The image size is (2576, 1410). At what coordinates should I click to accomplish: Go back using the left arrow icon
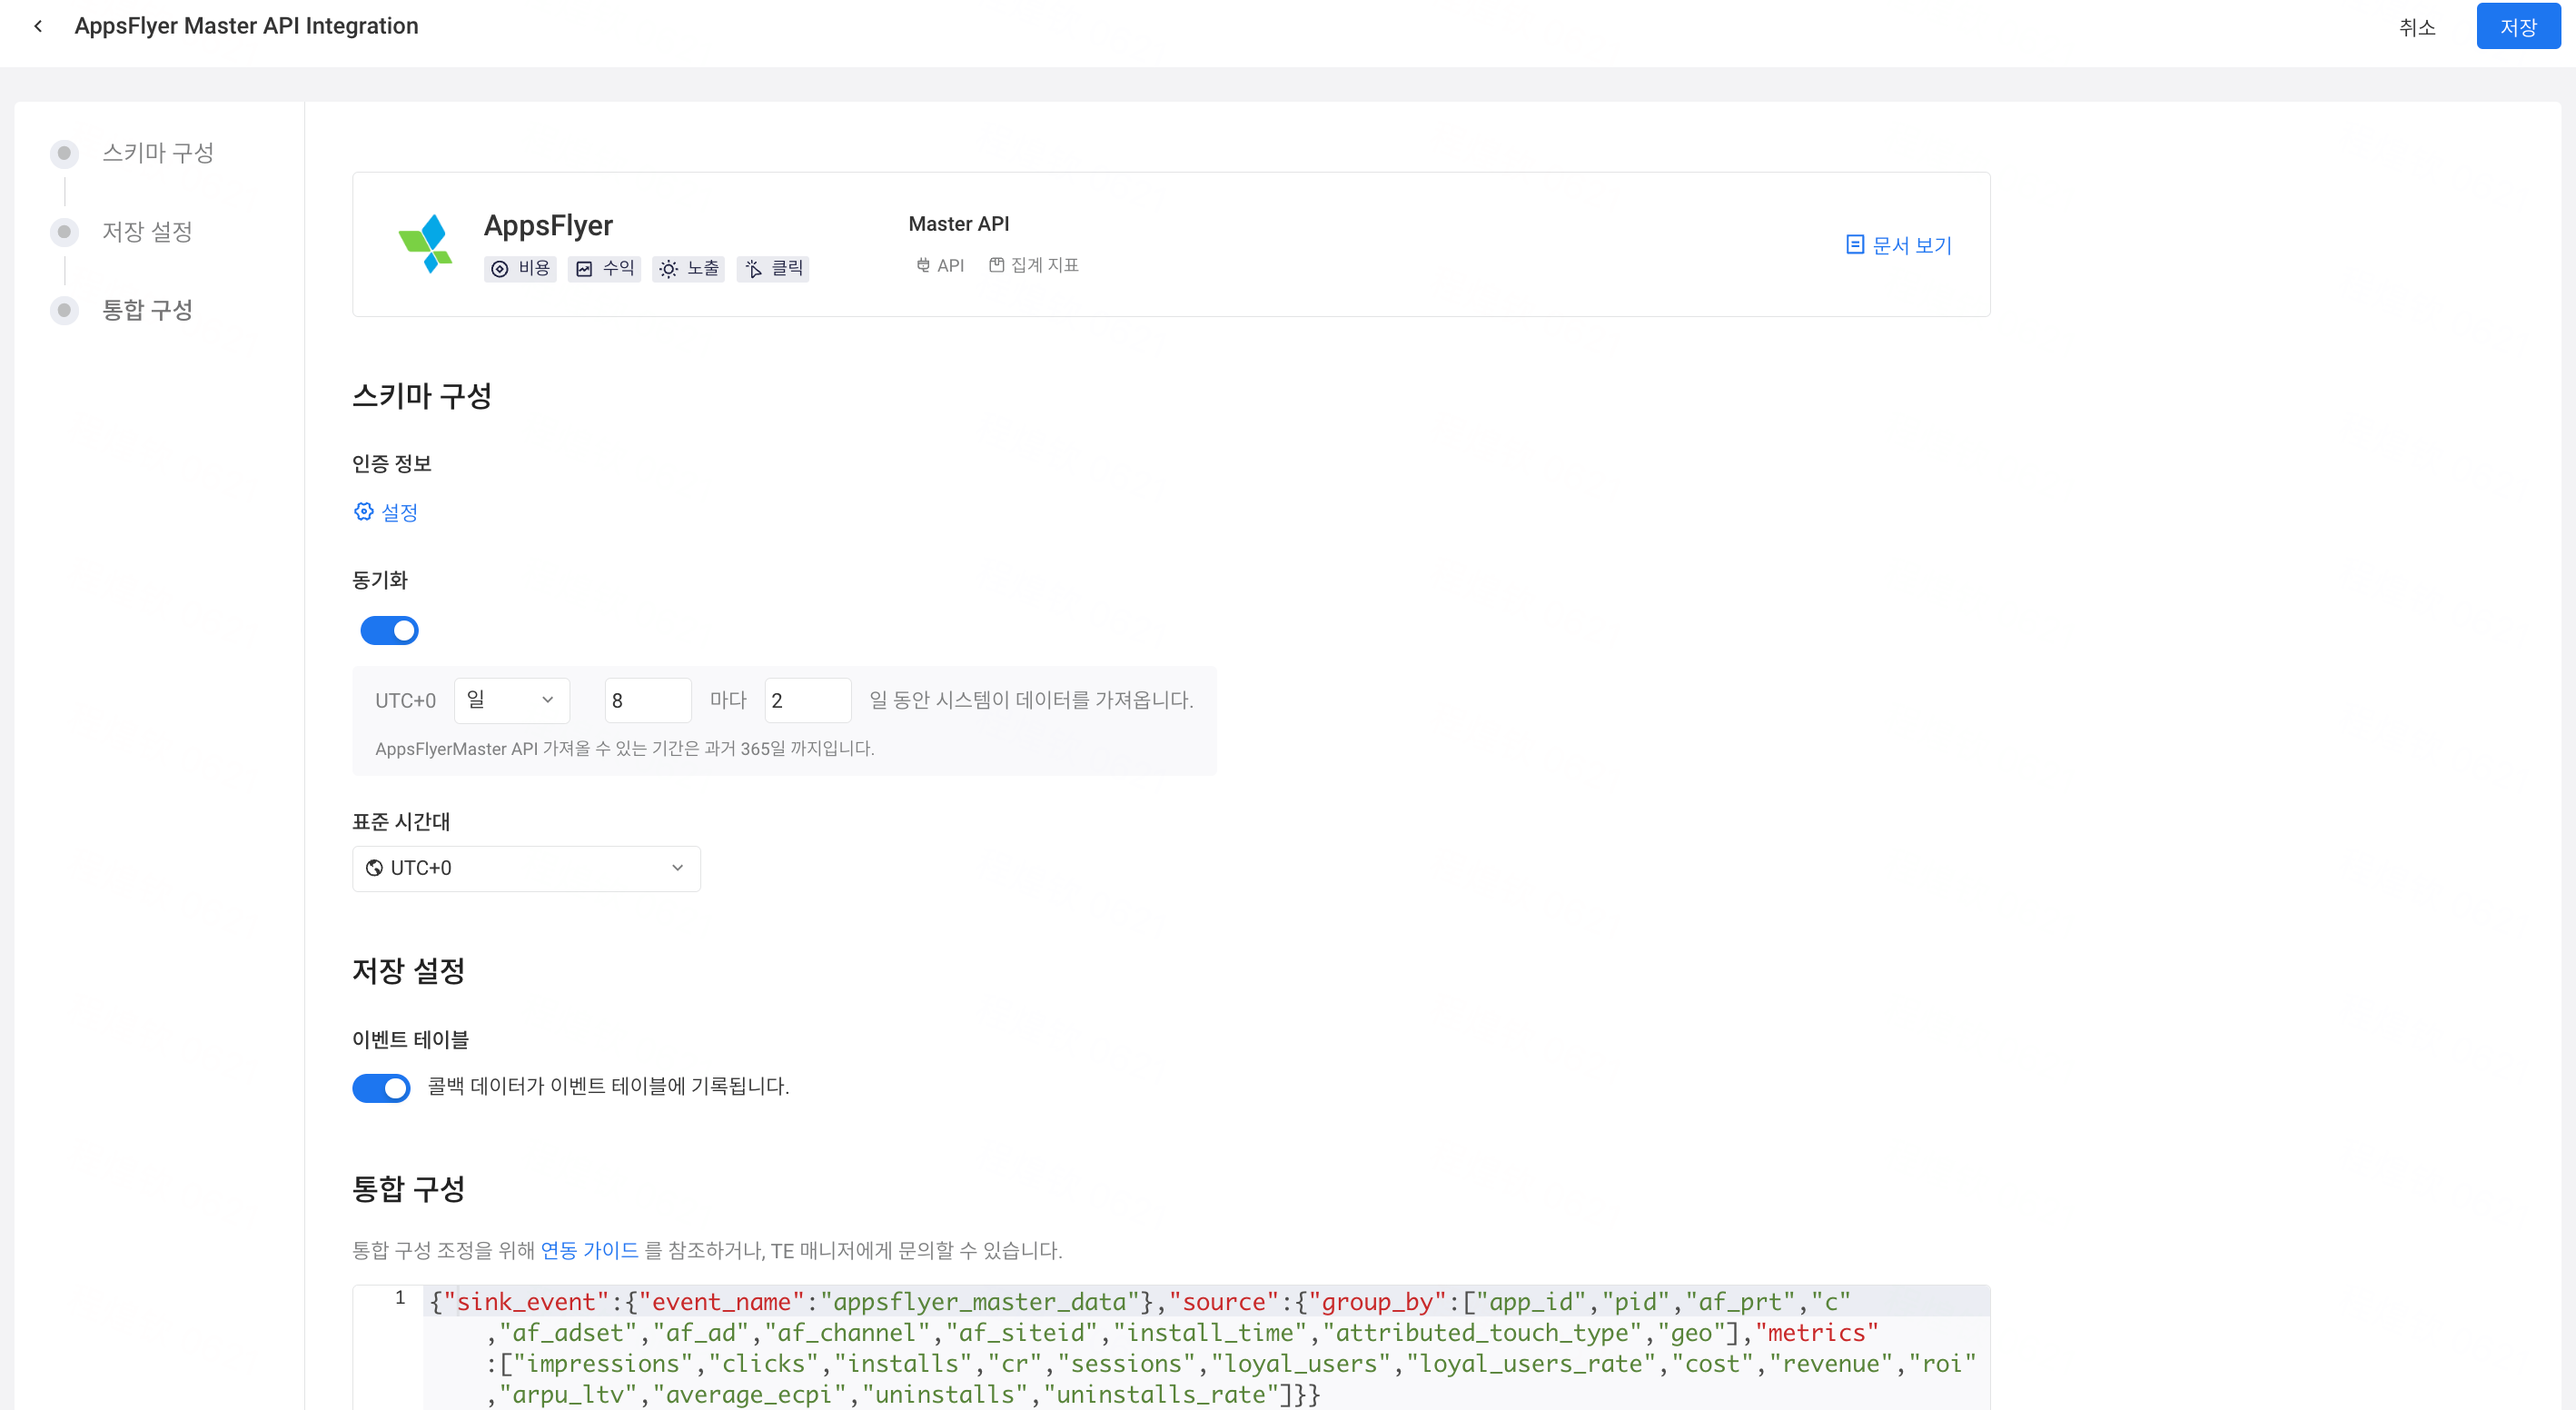38,26
